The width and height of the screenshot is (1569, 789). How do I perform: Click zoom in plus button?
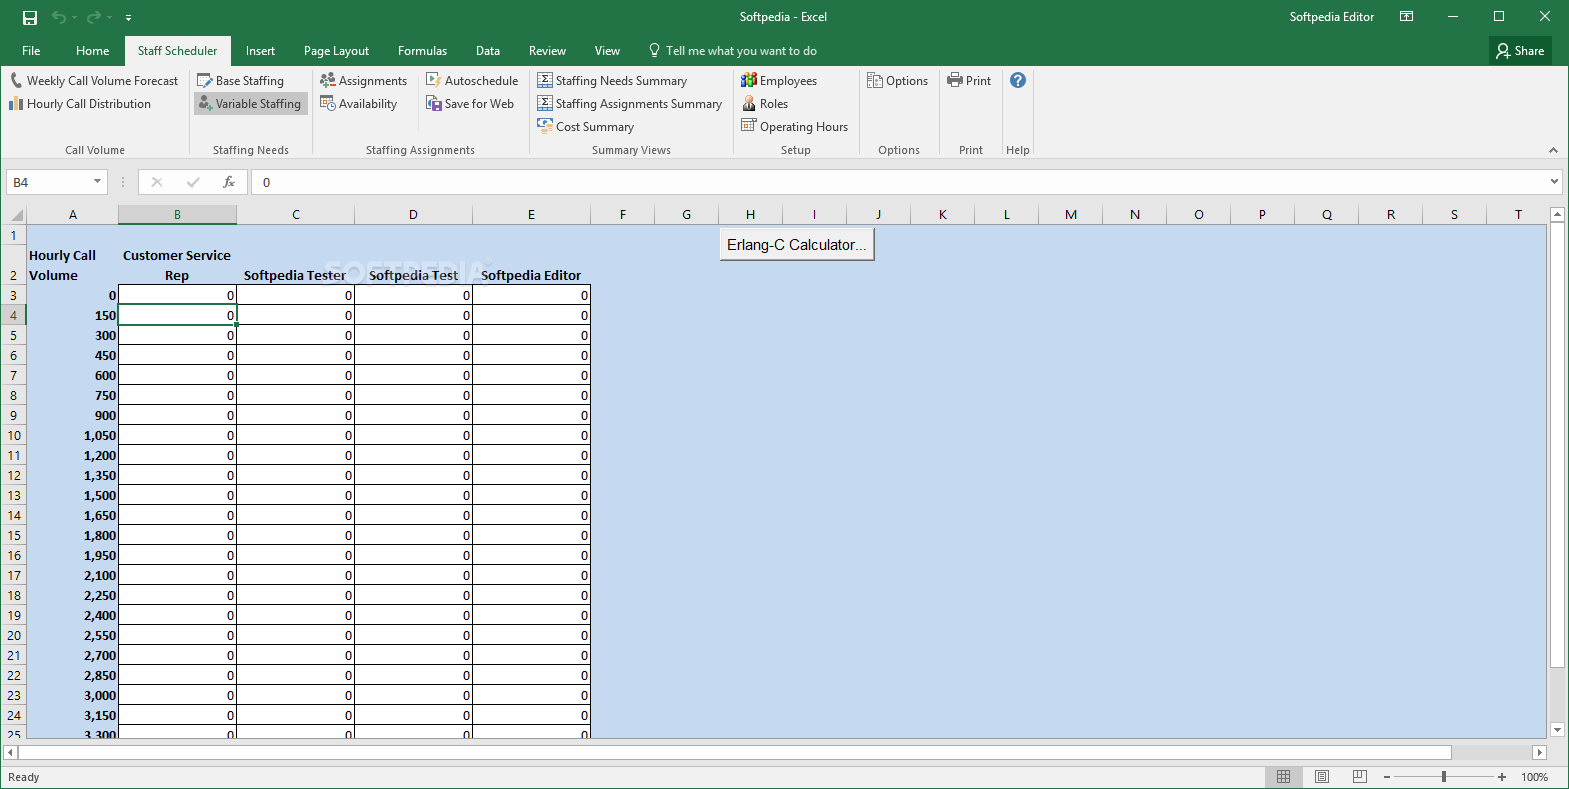pyautogui.click(x=1502, y=777)
